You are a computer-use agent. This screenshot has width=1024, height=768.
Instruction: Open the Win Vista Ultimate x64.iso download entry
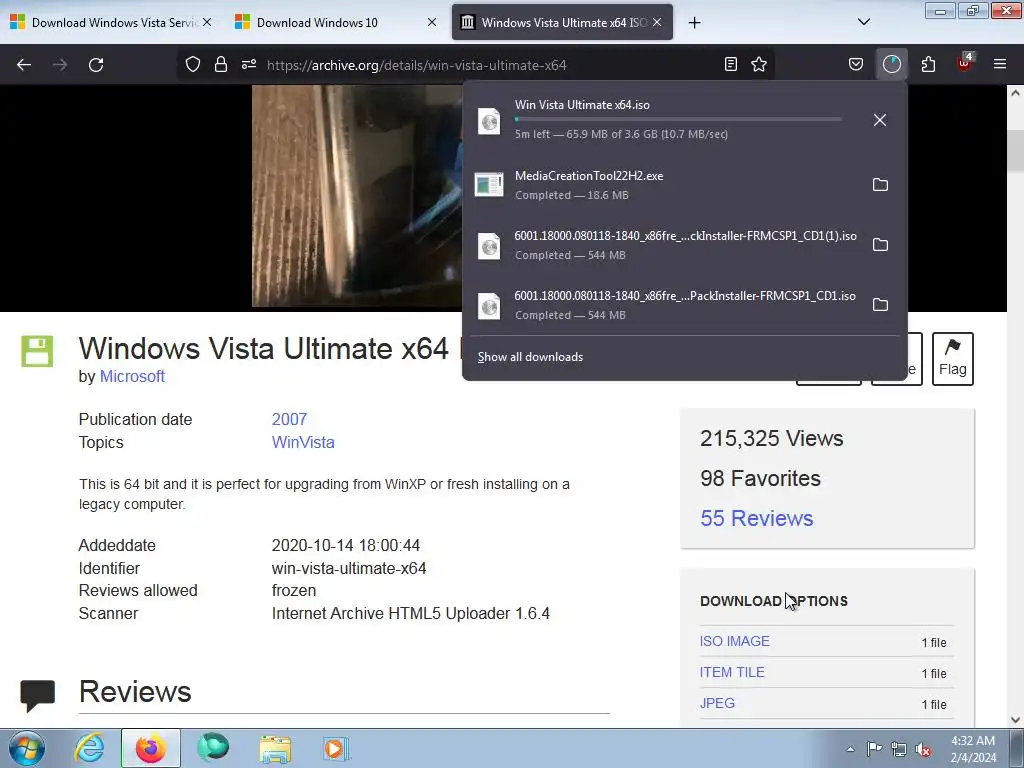[x=666, y=120]
